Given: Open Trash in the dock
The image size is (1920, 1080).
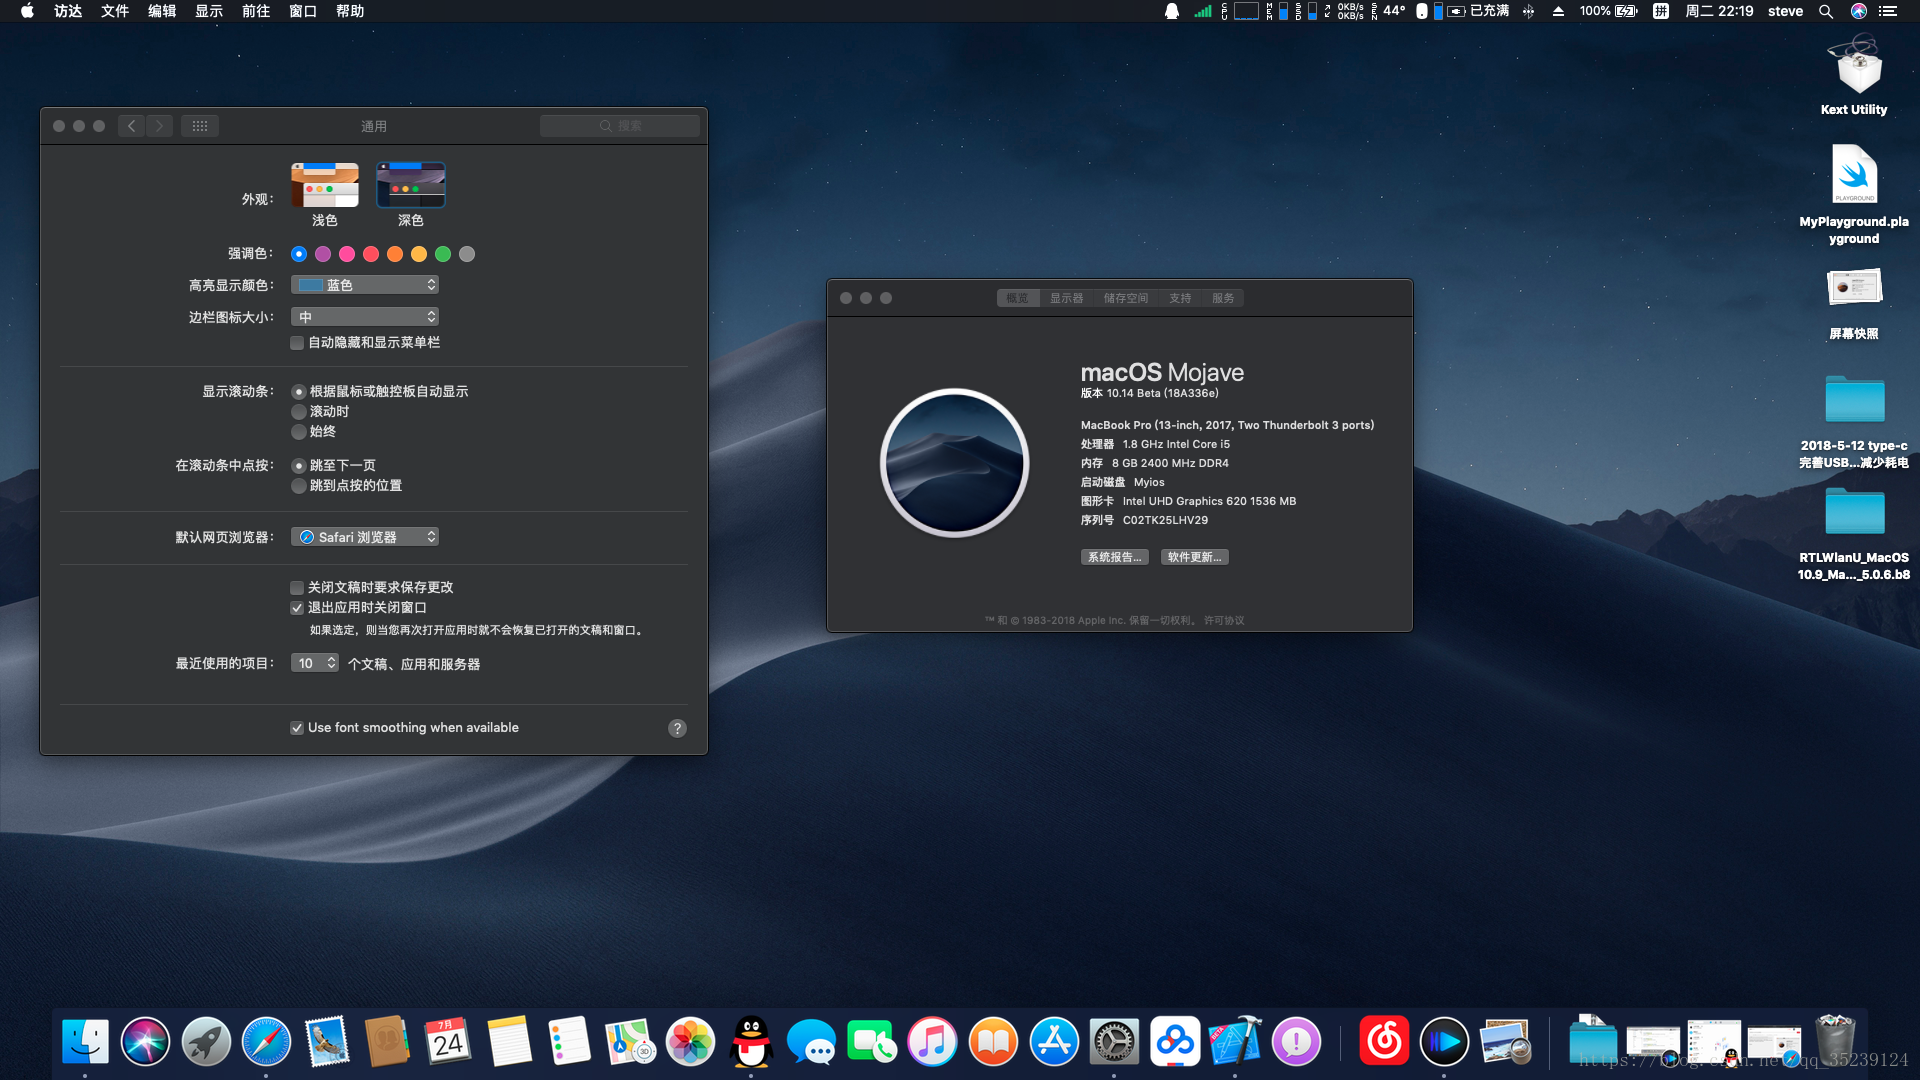Looking at the screenshot, I should click(x=1835, y=1042).
